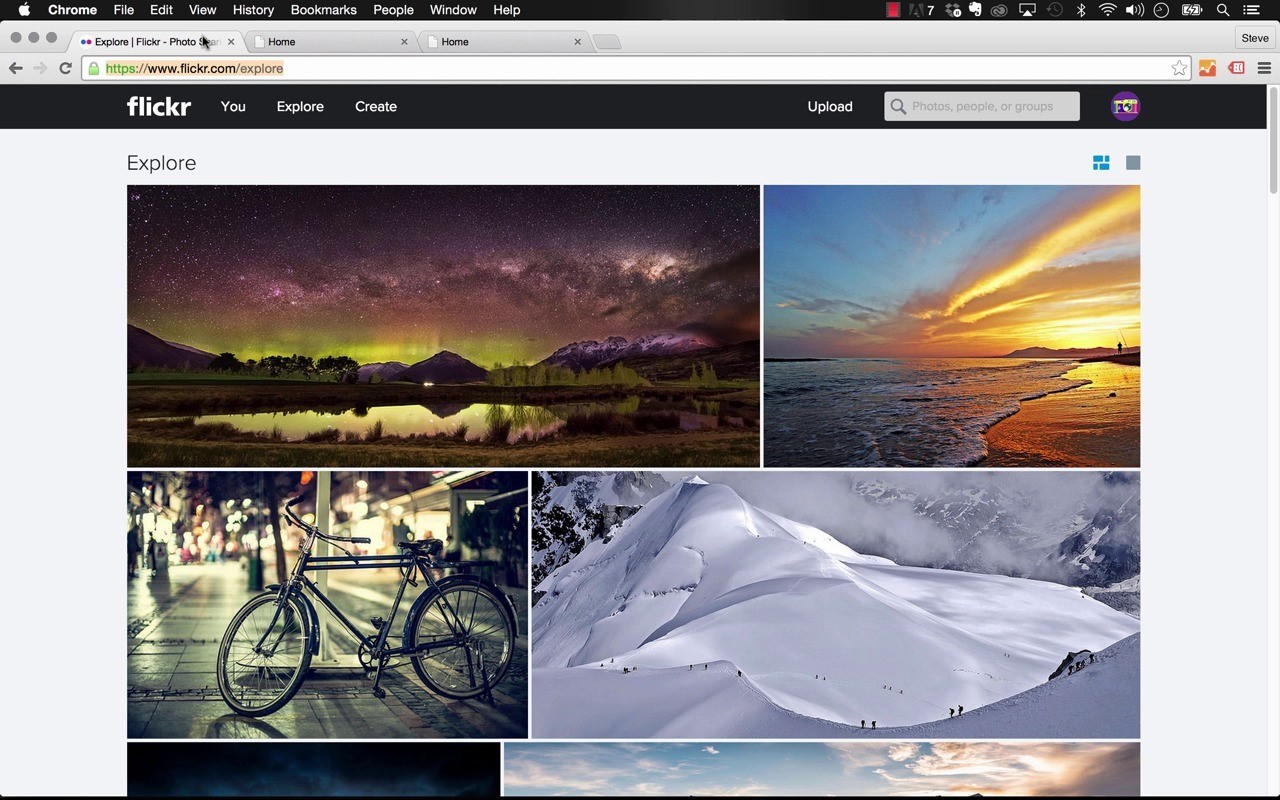Open the Help menu
The height and width of the screenshot is (800, 1280).
pos(507,10)
